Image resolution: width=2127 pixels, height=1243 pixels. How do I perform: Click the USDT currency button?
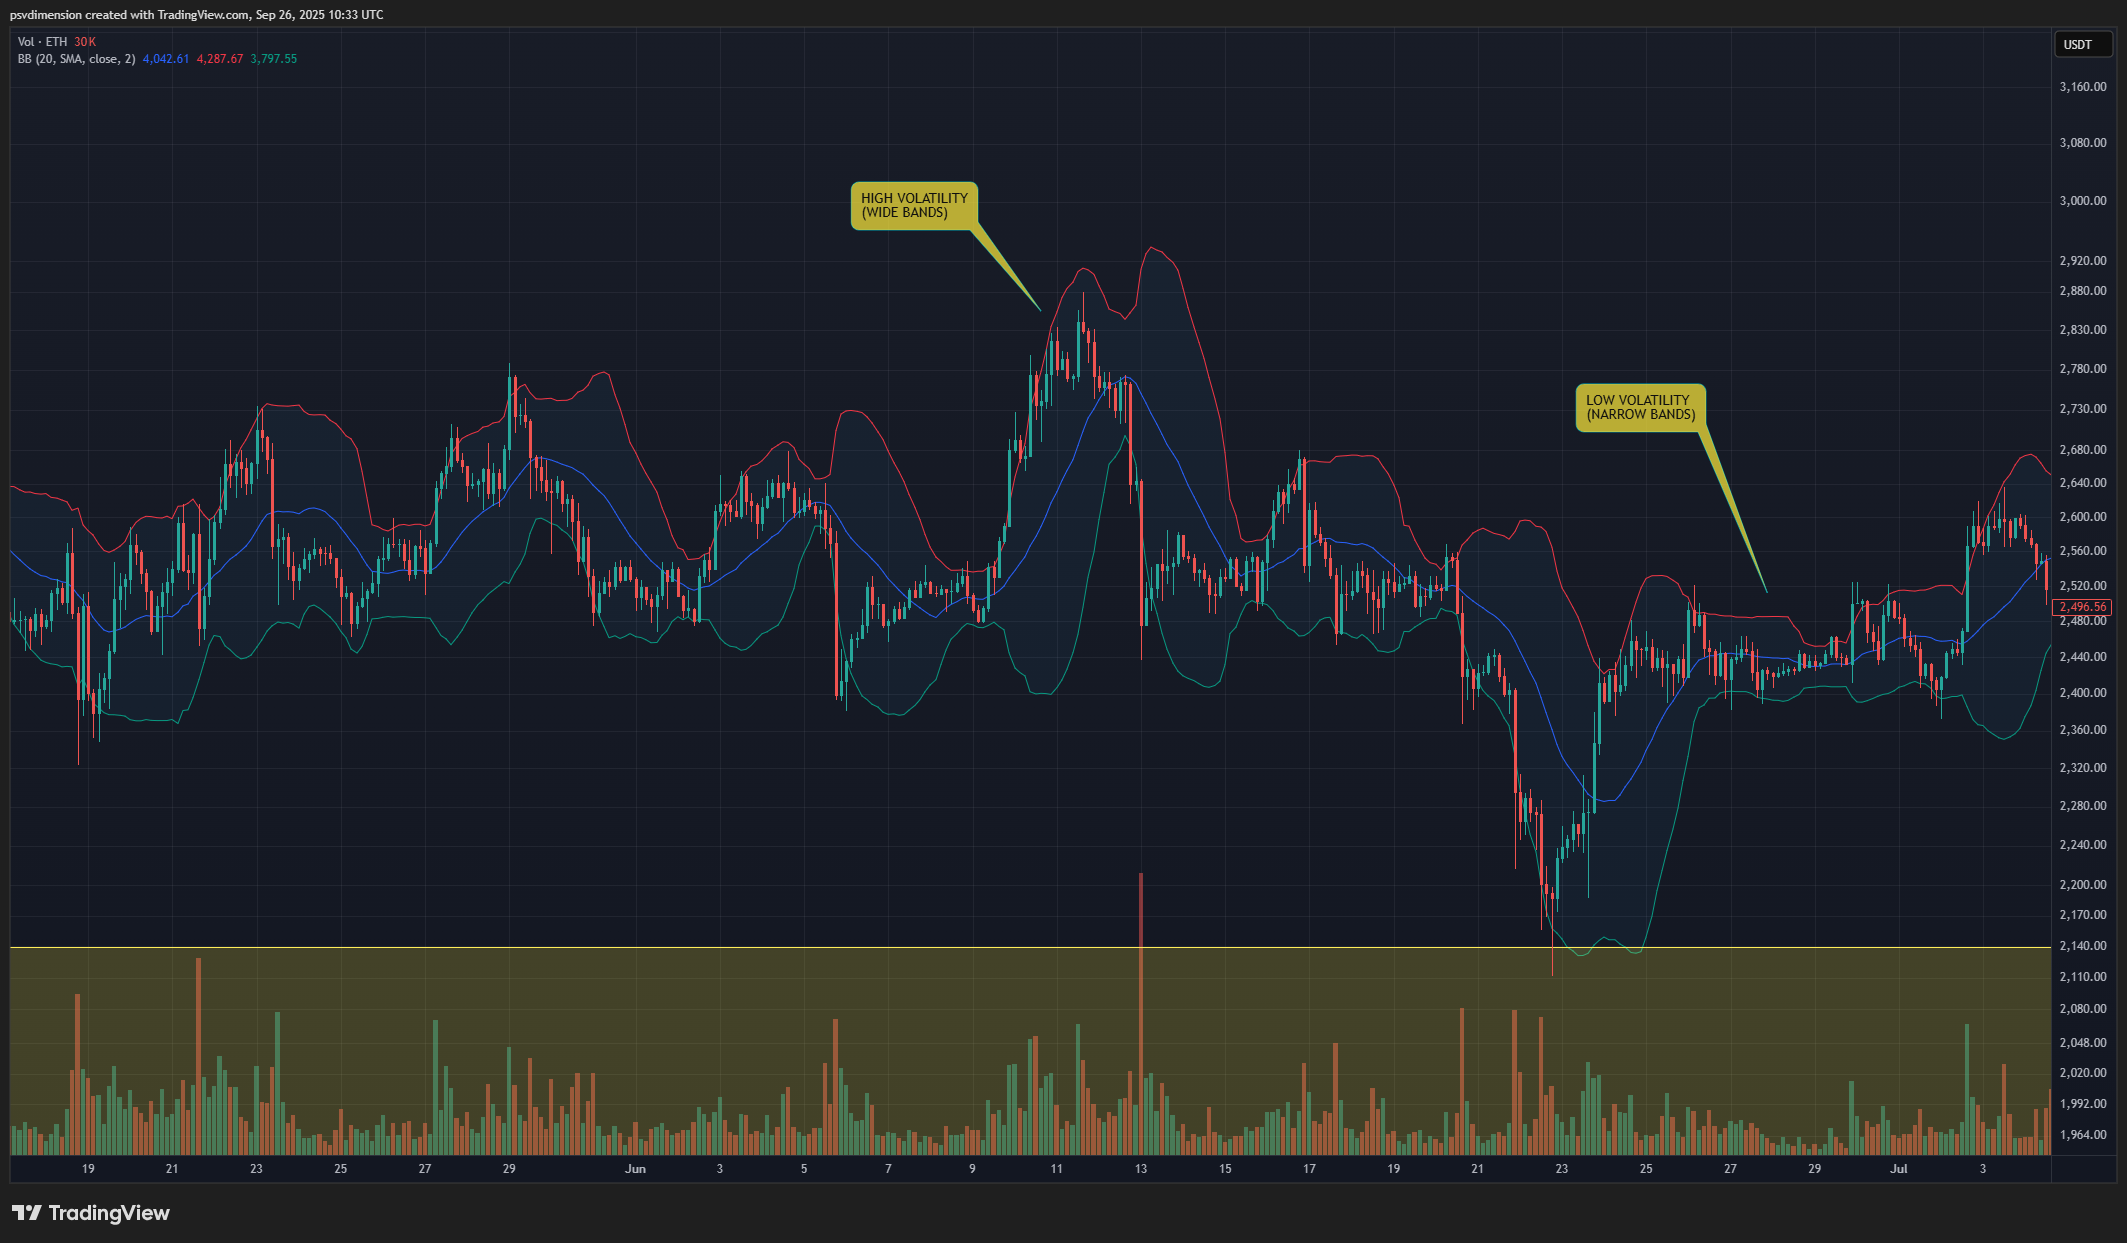2077,45
